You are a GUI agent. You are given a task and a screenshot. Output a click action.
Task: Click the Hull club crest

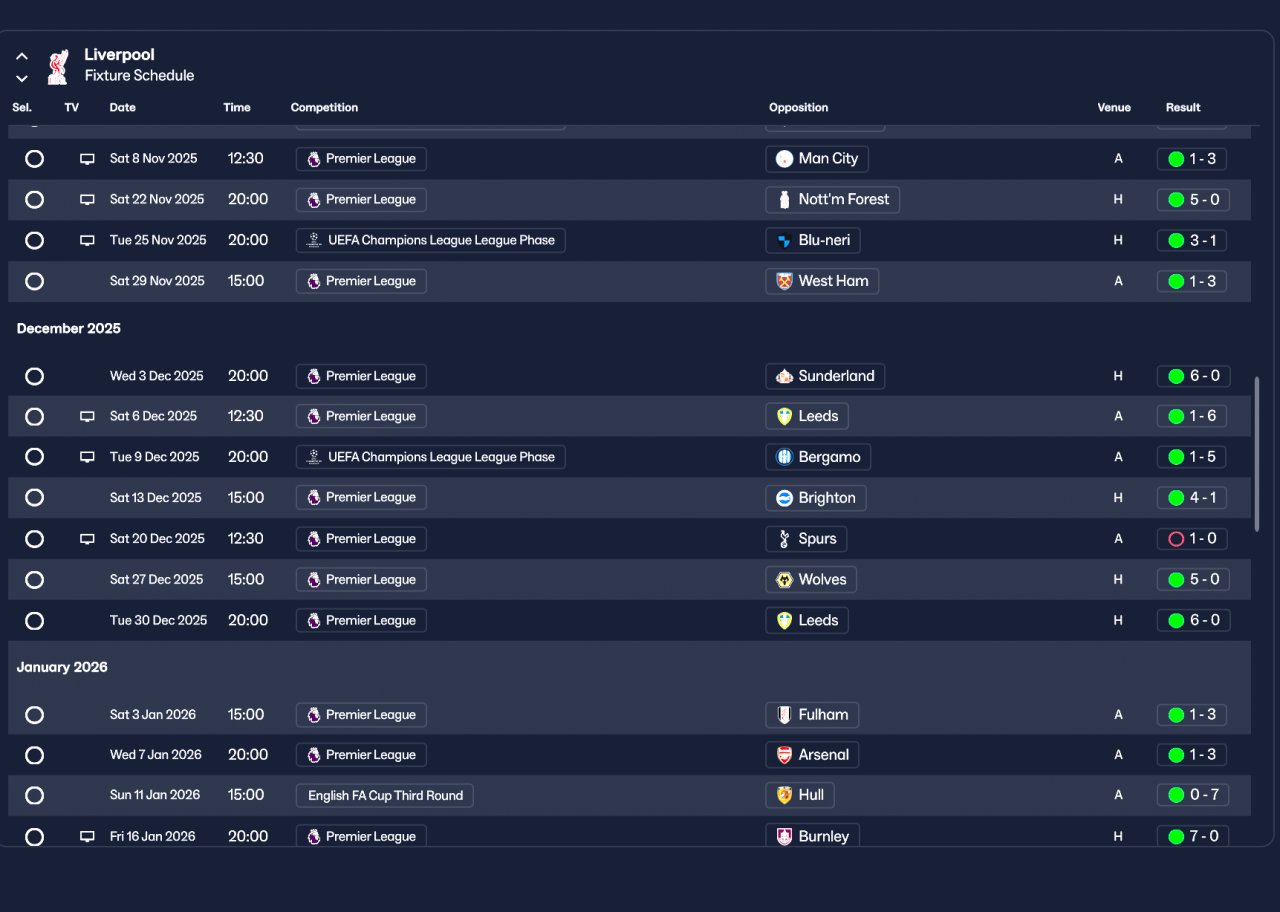point(784,795)
